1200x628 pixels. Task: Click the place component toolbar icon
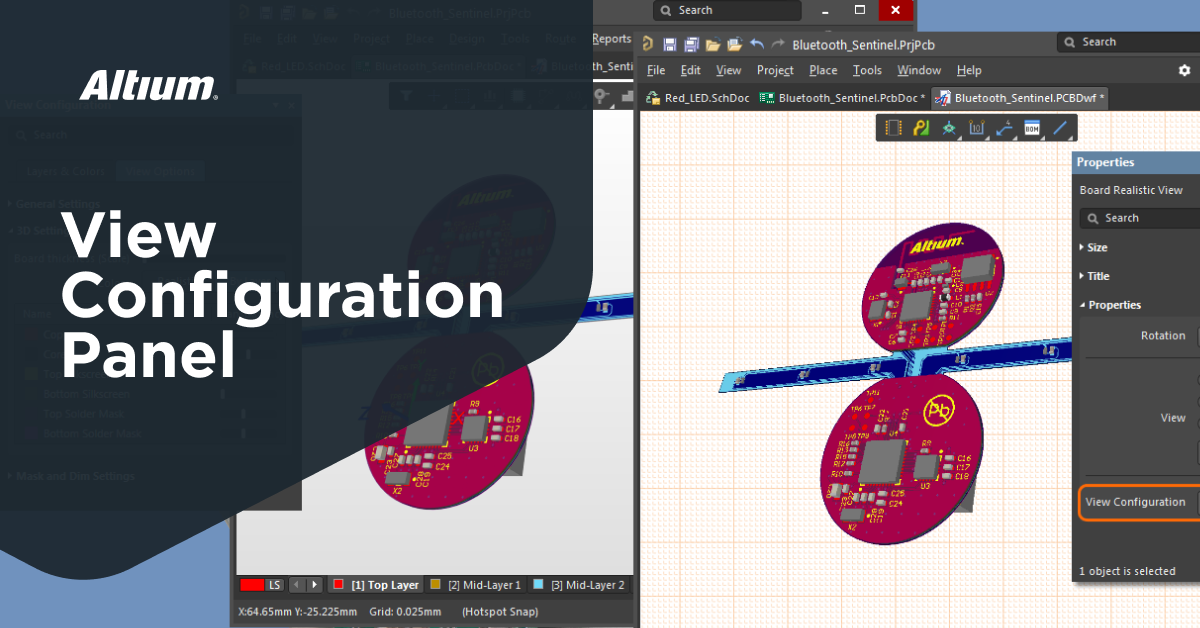click(892, 127)
